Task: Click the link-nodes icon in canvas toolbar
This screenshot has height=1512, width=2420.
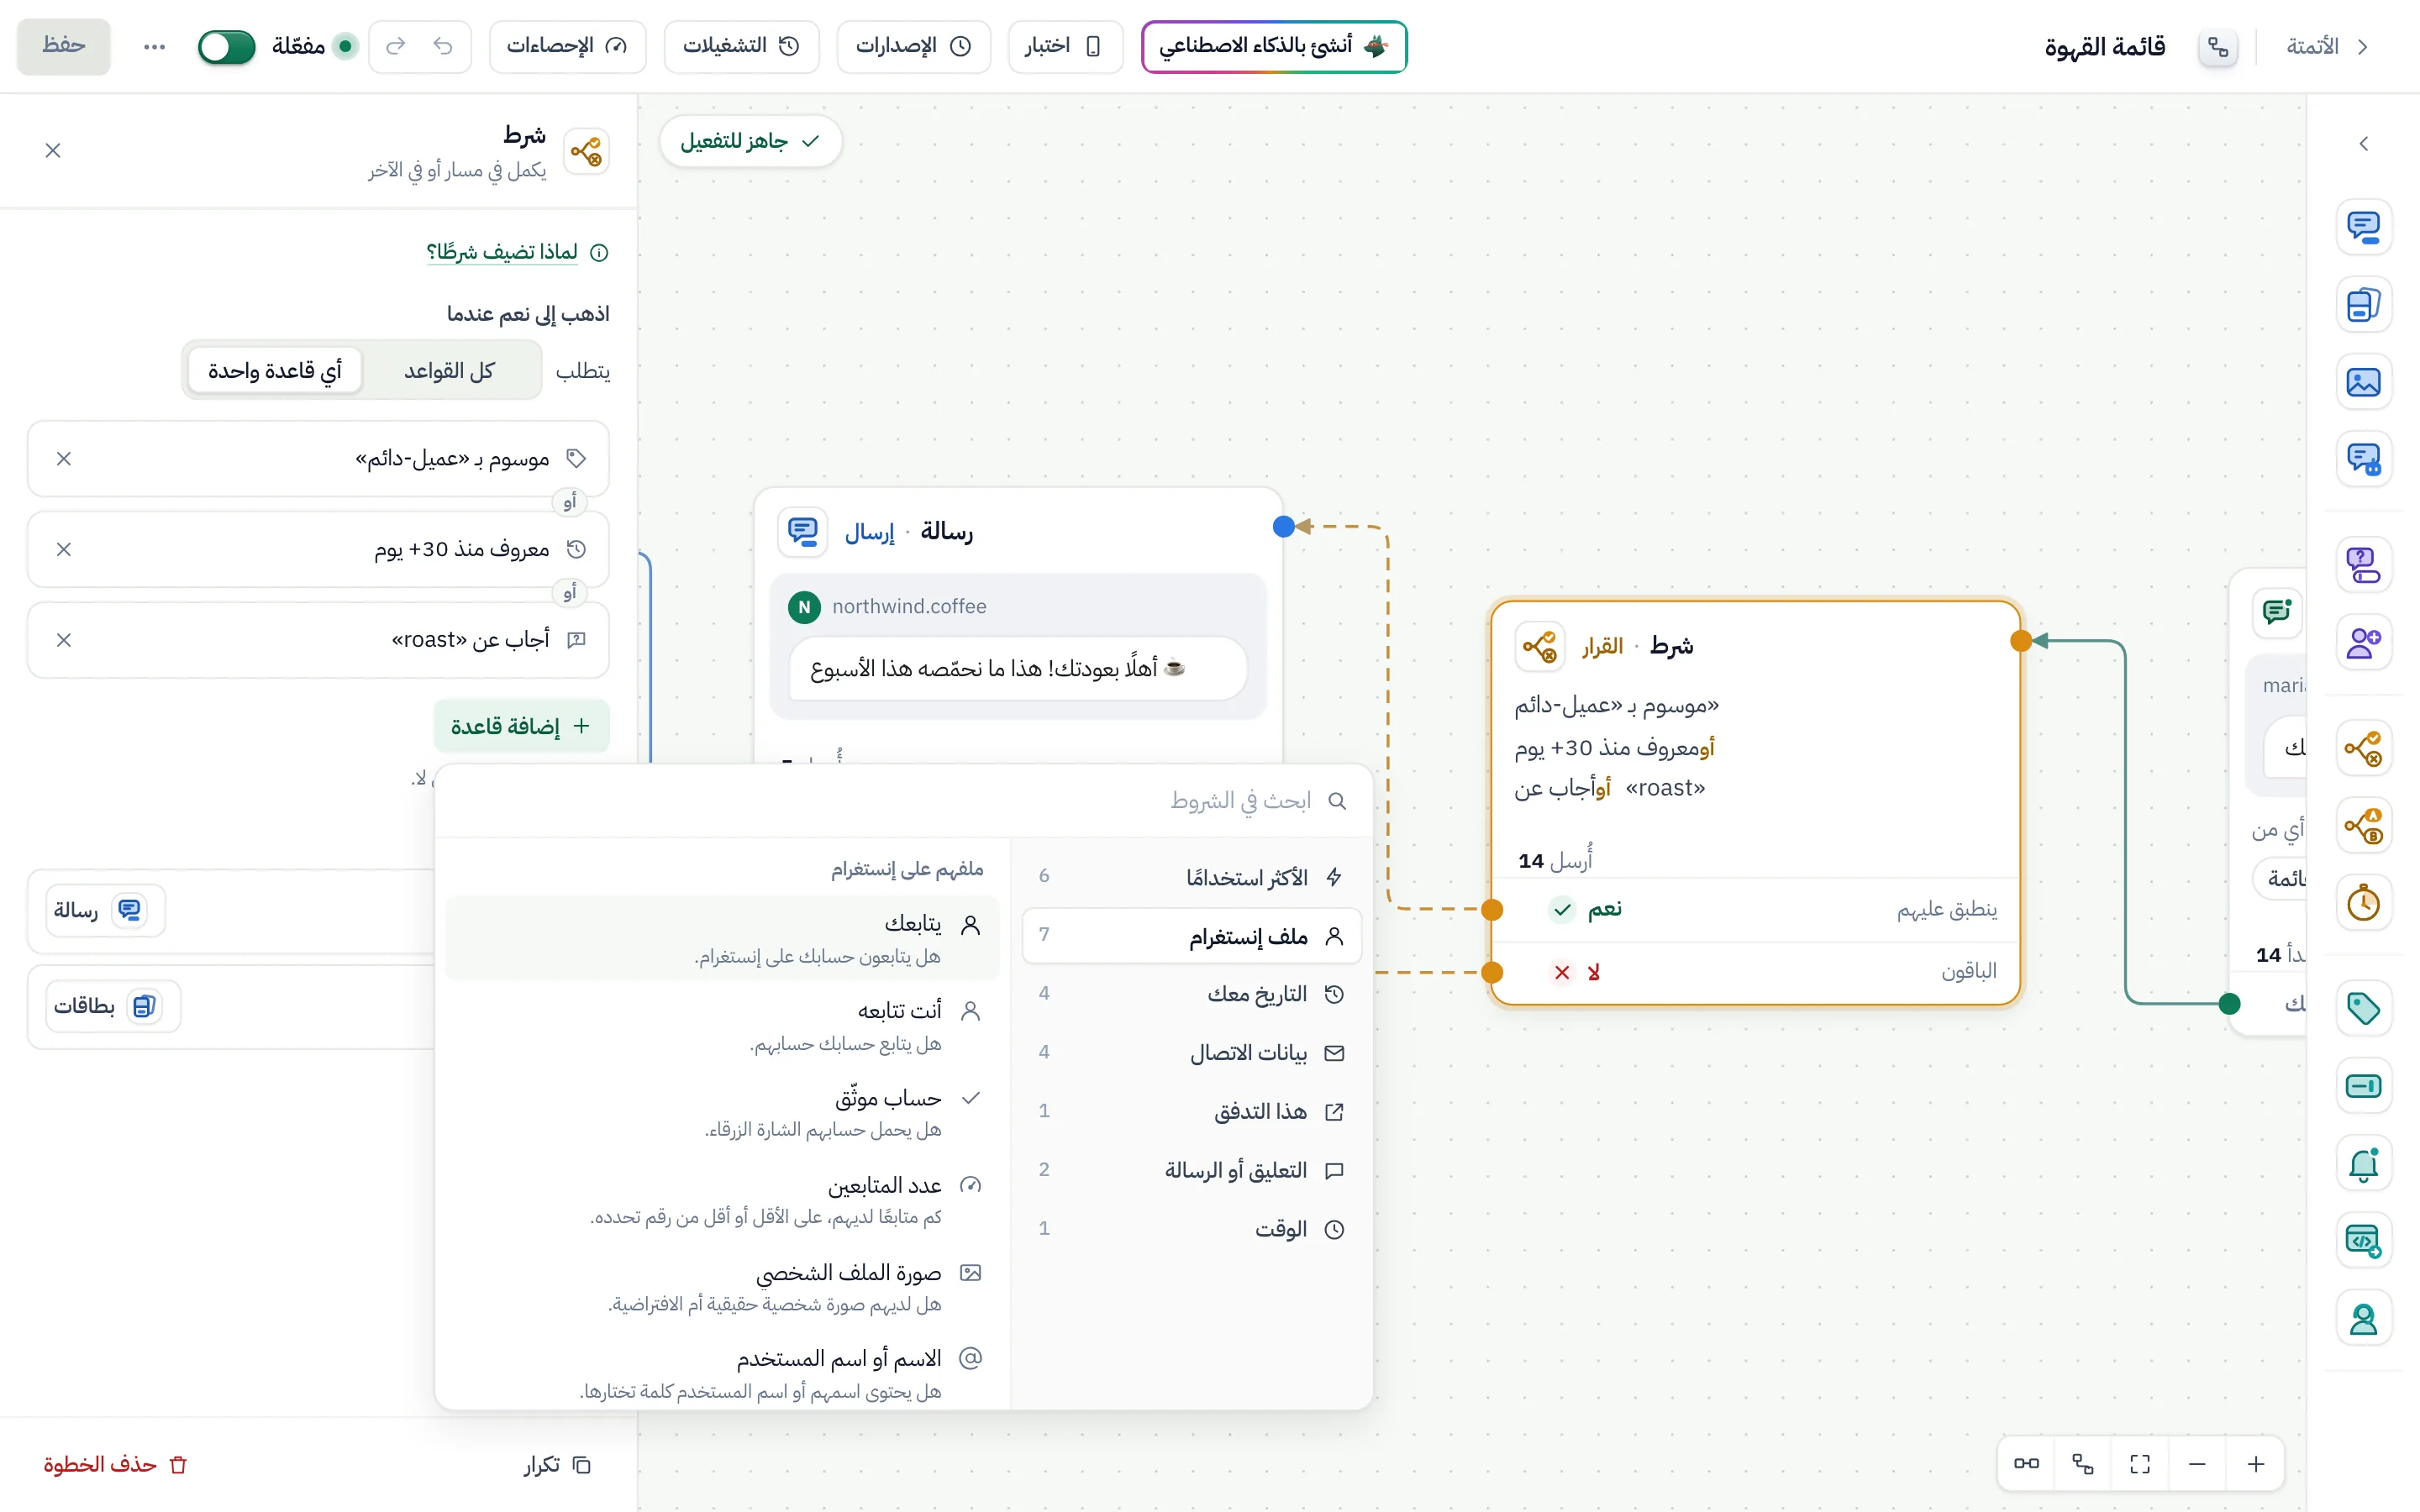Action: (x=2027, y=1465)
